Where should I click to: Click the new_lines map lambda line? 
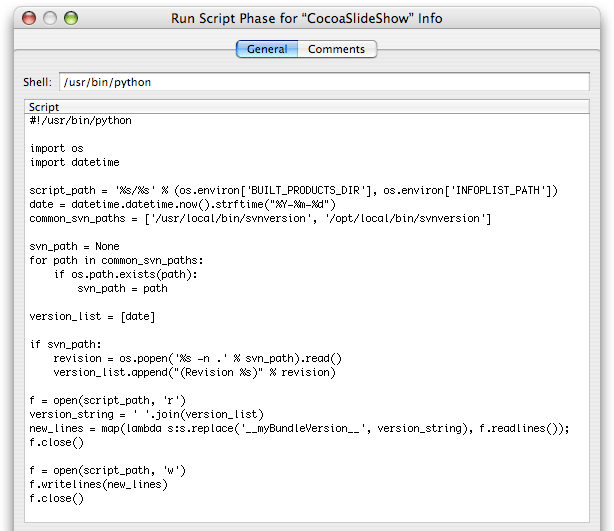coord(299,428)
